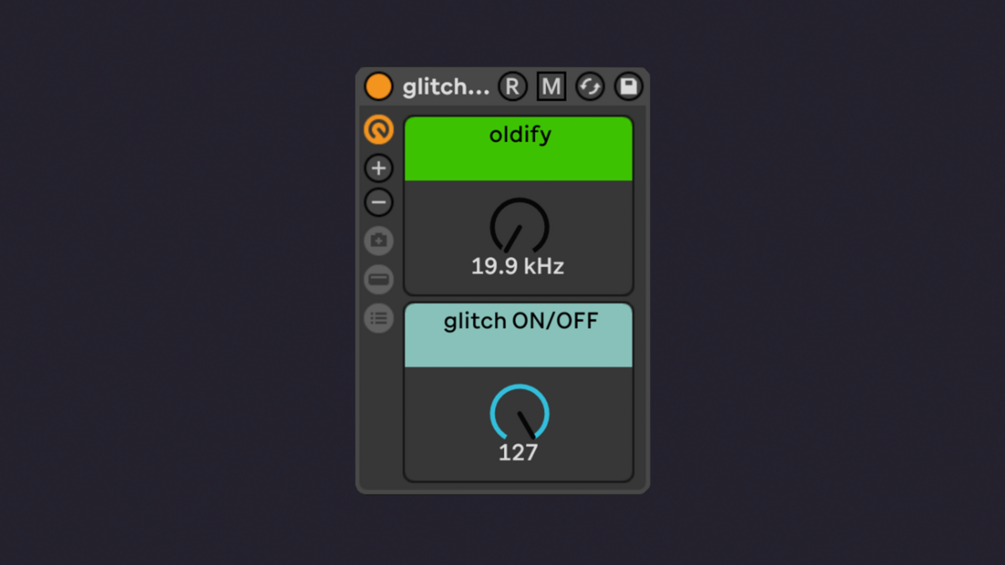Image resolution: width=1005 pixels, height=565 pixels.
Task: Click the oldify macro knob
Action: click(520, 227)
